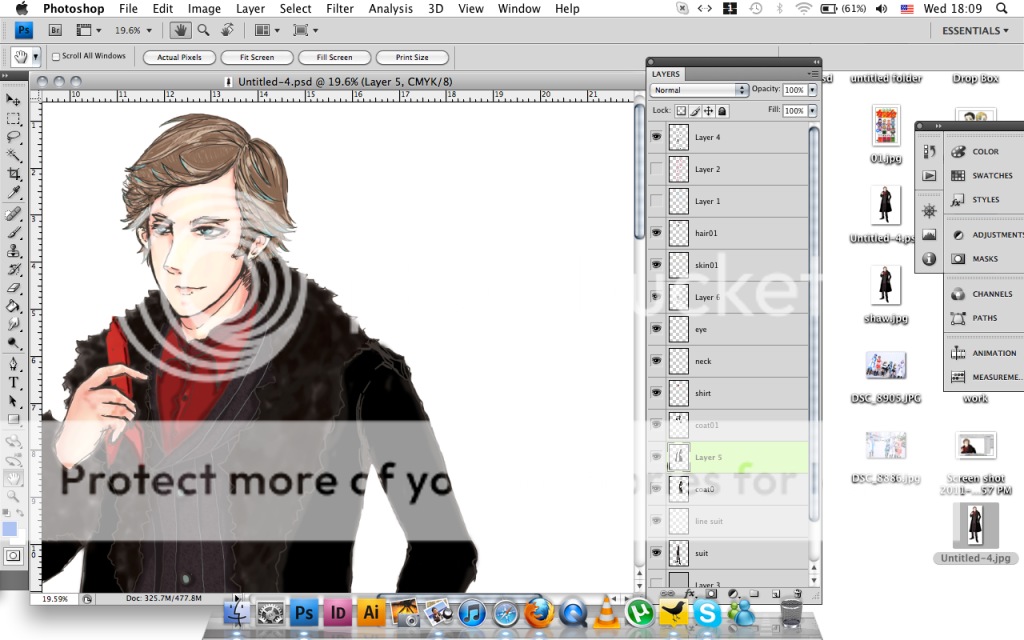Select the Healing Brush tool

[x=13, y=214]
